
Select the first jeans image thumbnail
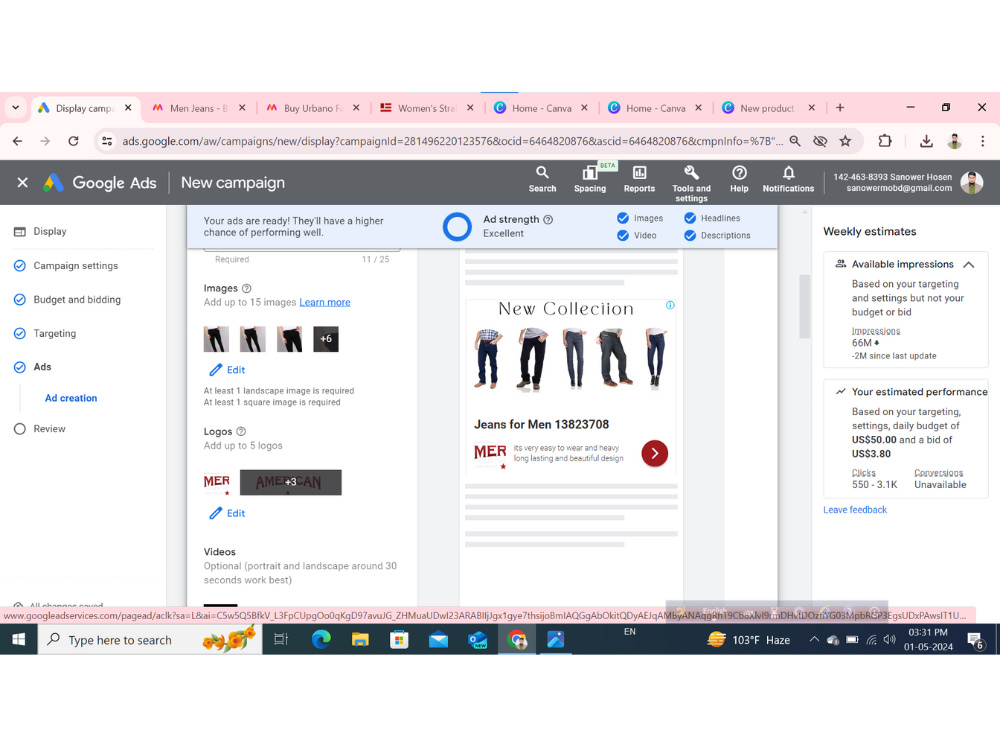[216, 339]
